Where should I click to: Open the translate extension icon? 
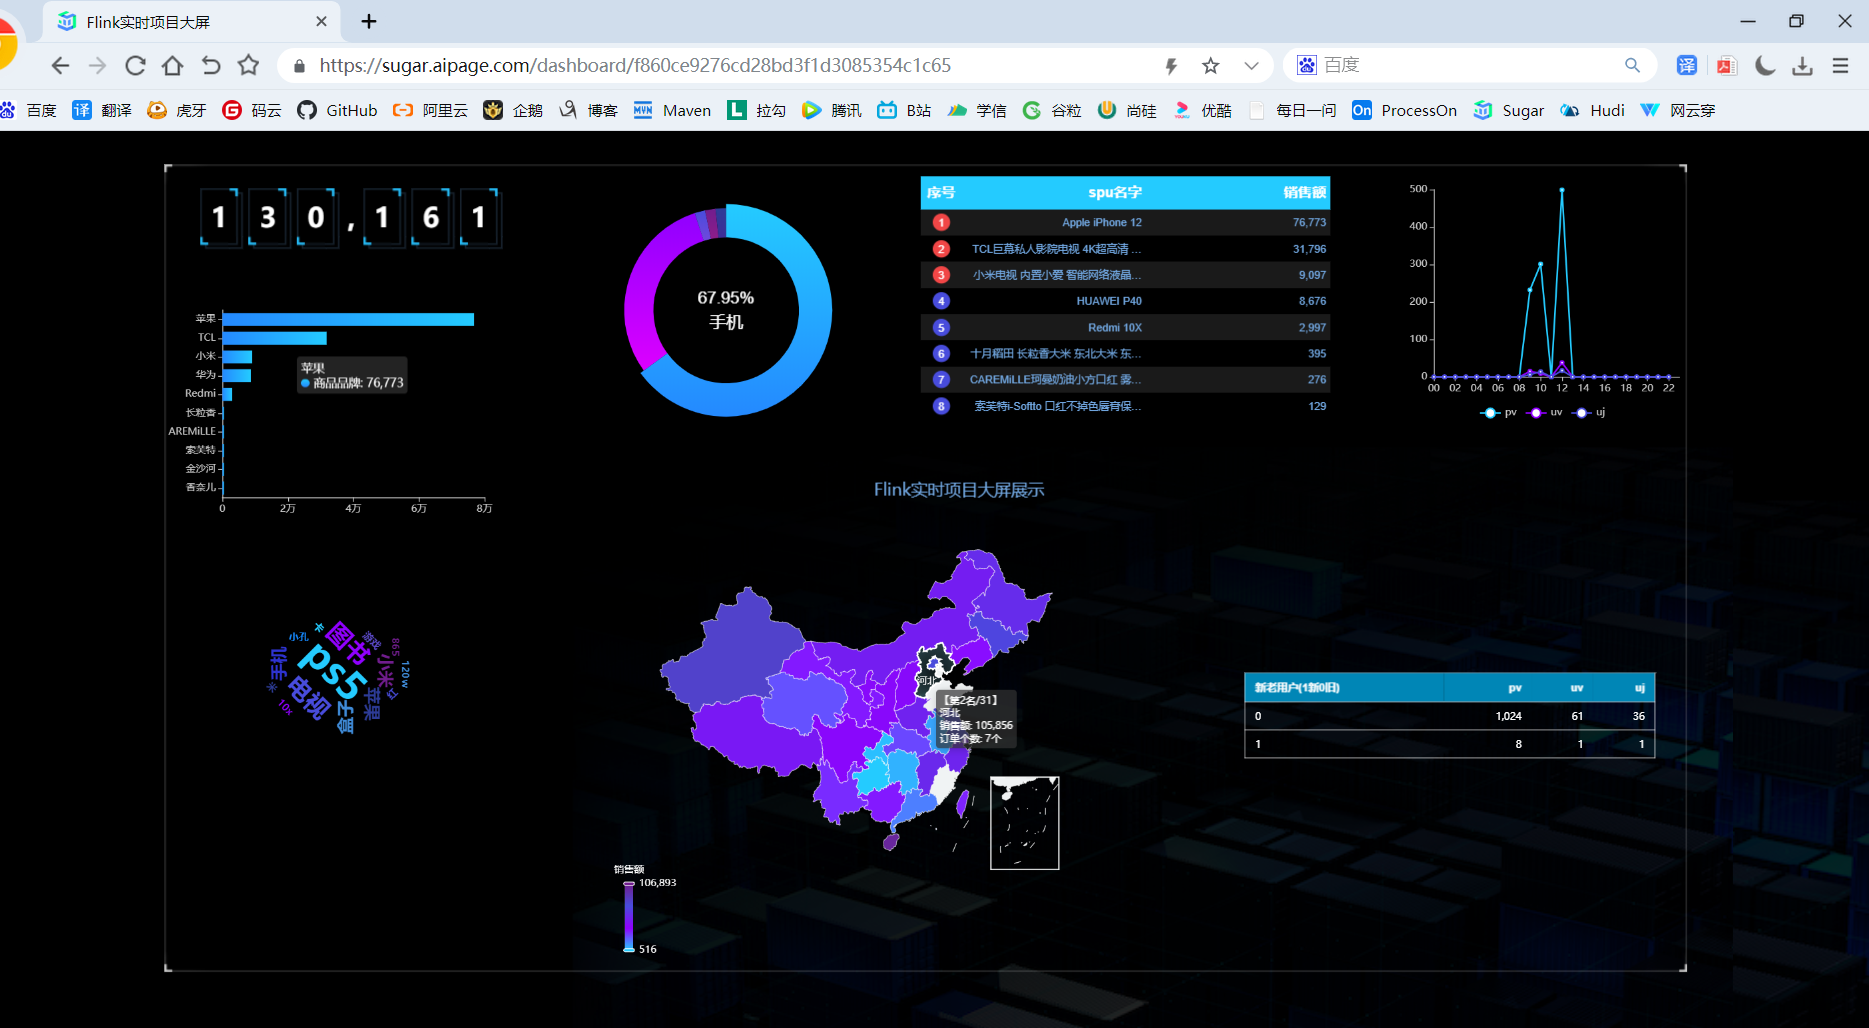point(1687,66)
